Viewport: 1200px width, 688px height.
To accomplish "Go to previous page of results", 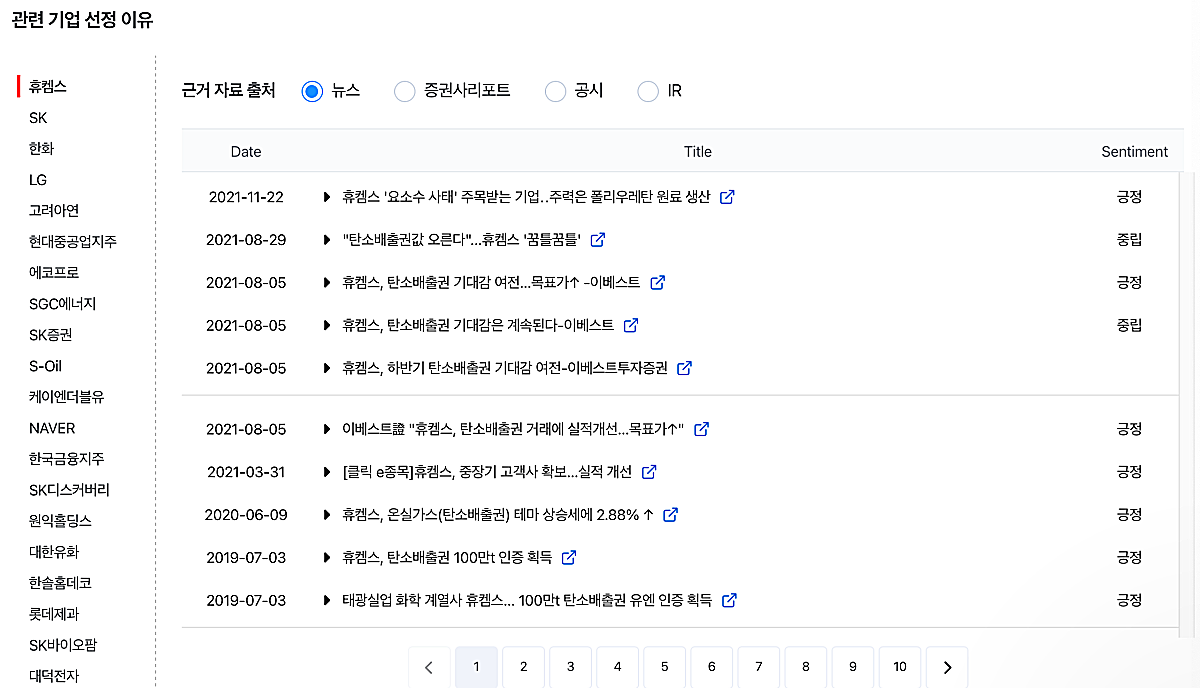I will coord(429,667).
